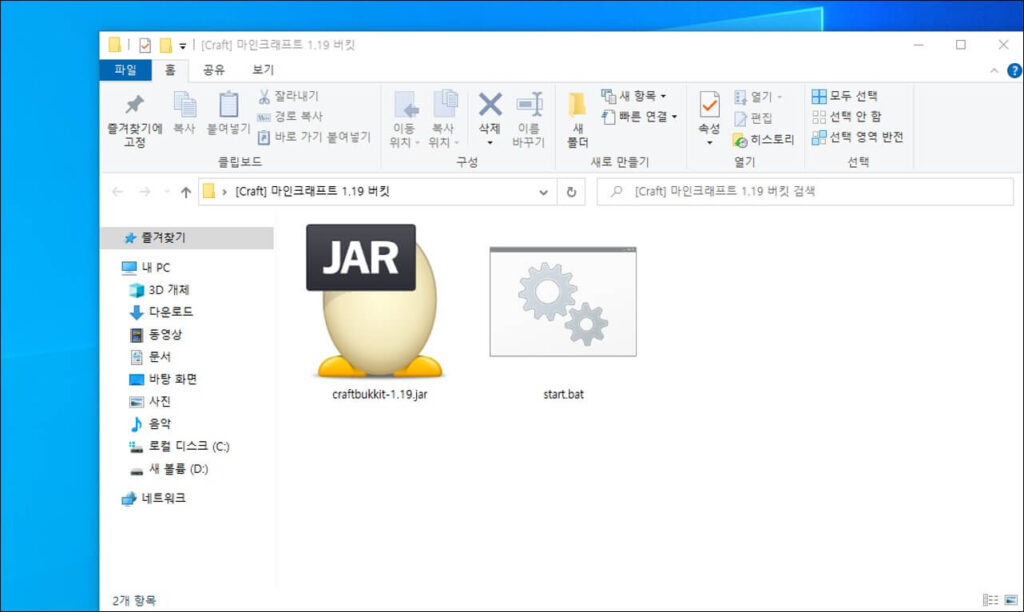Image resolution: width=1024 pixels, height=612 pixels.
Task: Go up one folder level
Action: (x=186, y=192)
